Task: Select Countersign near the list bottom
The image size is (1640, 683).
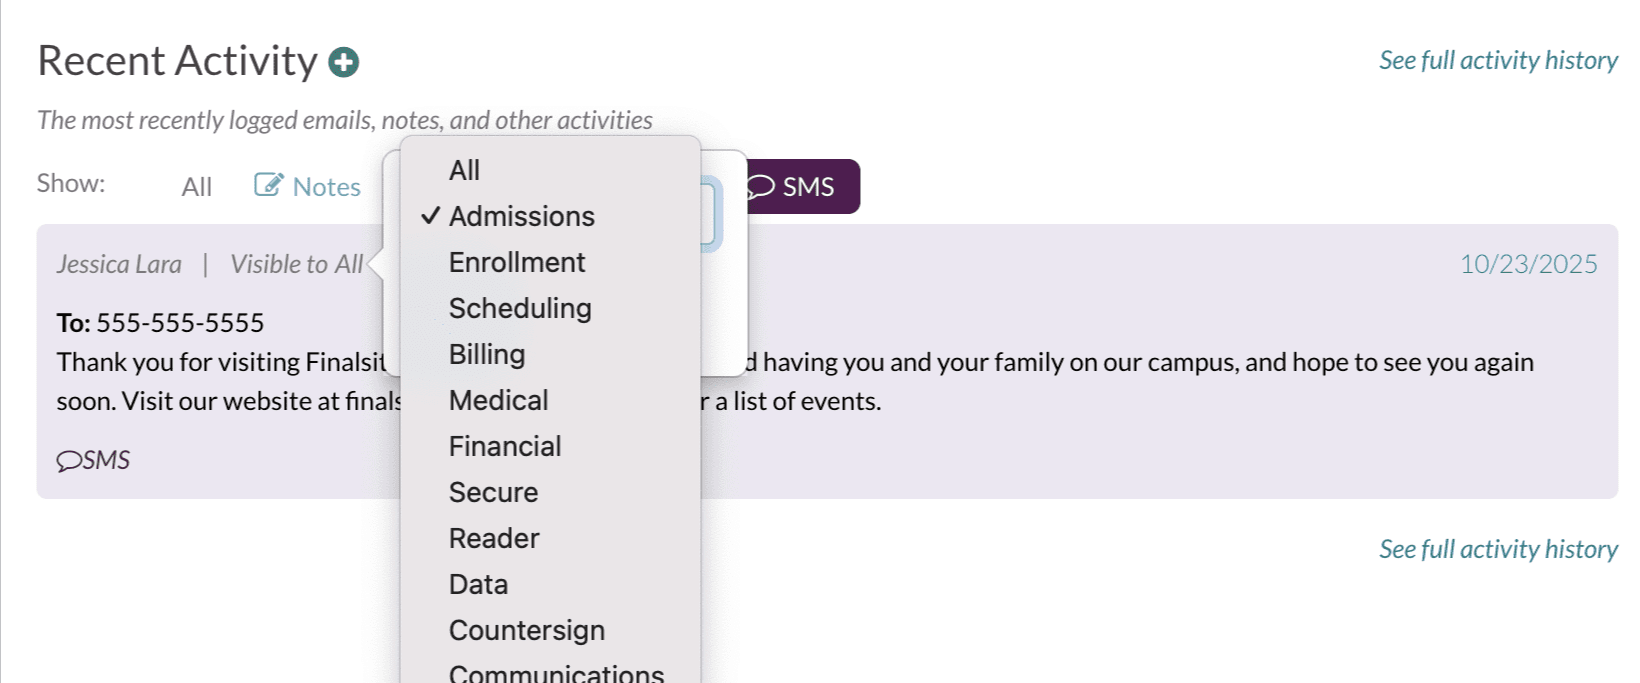Action: pyautogui.click(x=526, y=629)
